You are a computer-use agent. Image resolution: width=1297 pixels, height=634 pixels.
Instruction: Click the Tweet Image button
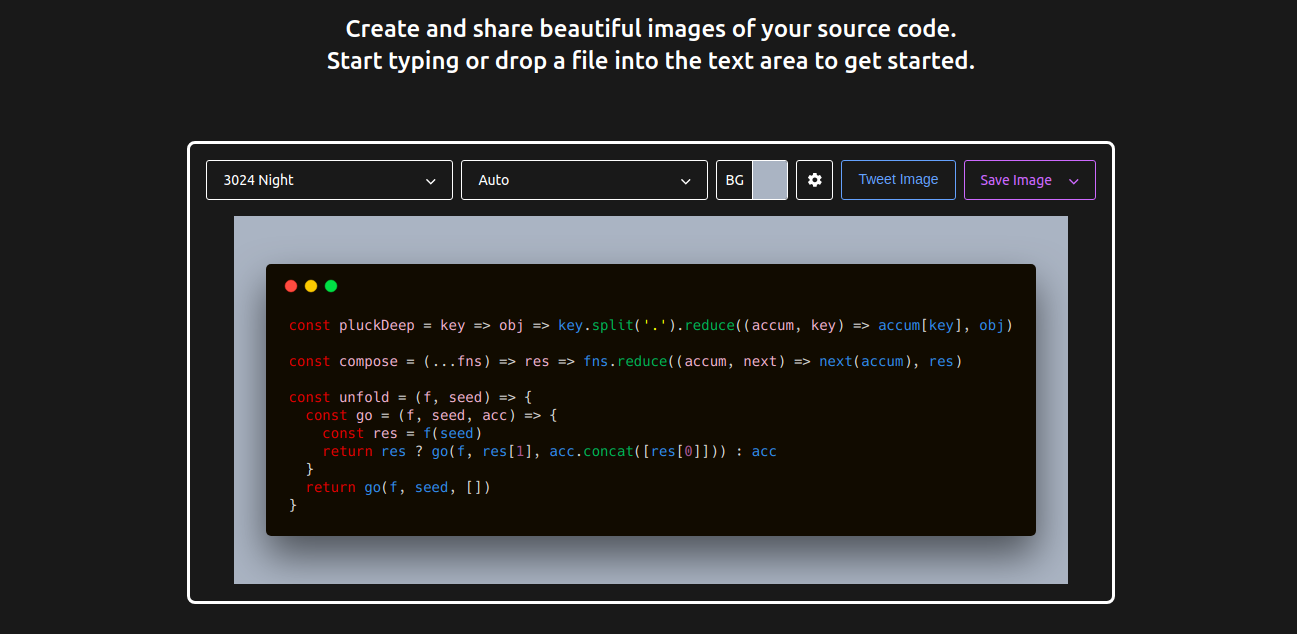coord(898,180)
